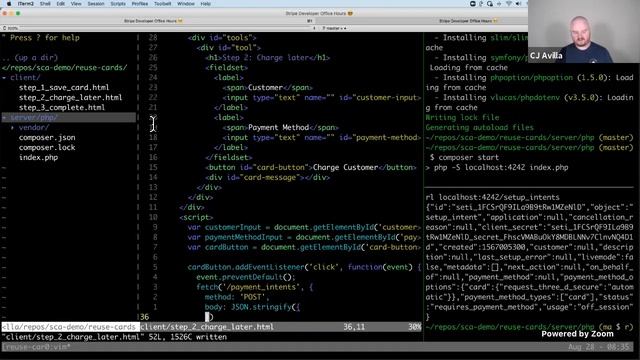
Task: Click the <span>Payment Method</span> line
Action: pyautogui.click(x=280, y=127)
